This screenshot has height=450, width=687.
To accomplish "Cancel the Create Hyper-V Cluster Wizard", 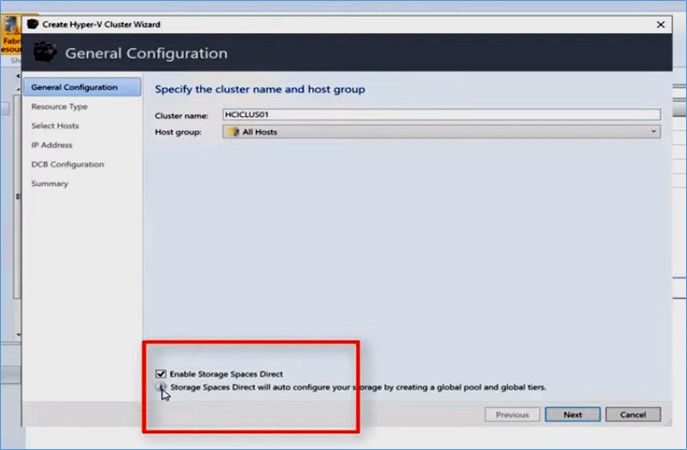I will click(633, 415).
